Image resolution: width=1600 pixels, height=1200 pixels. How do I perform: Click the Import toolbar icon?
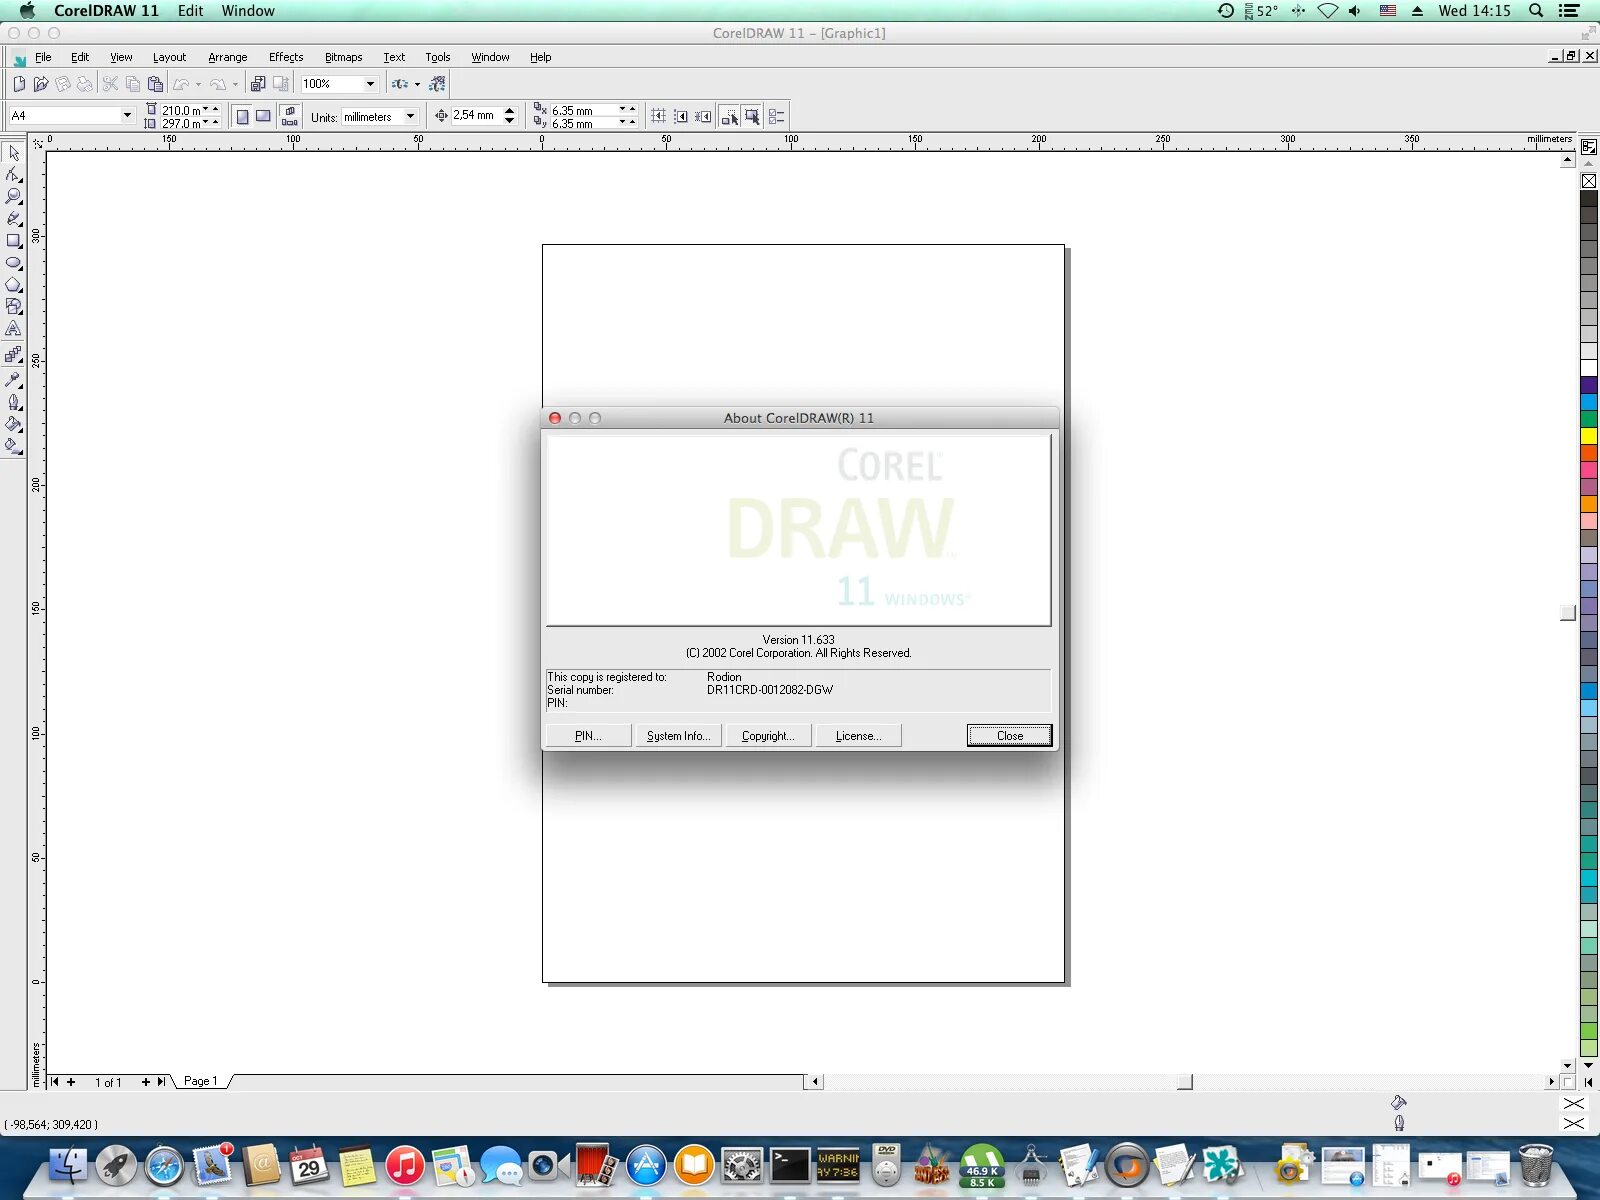click(x=258, y=84)
